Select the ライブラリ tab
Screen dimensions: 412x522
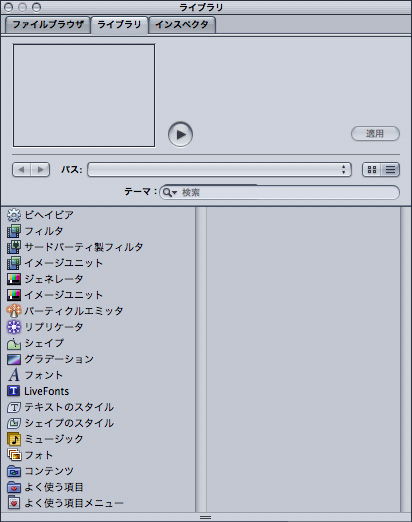coord(119,24)
